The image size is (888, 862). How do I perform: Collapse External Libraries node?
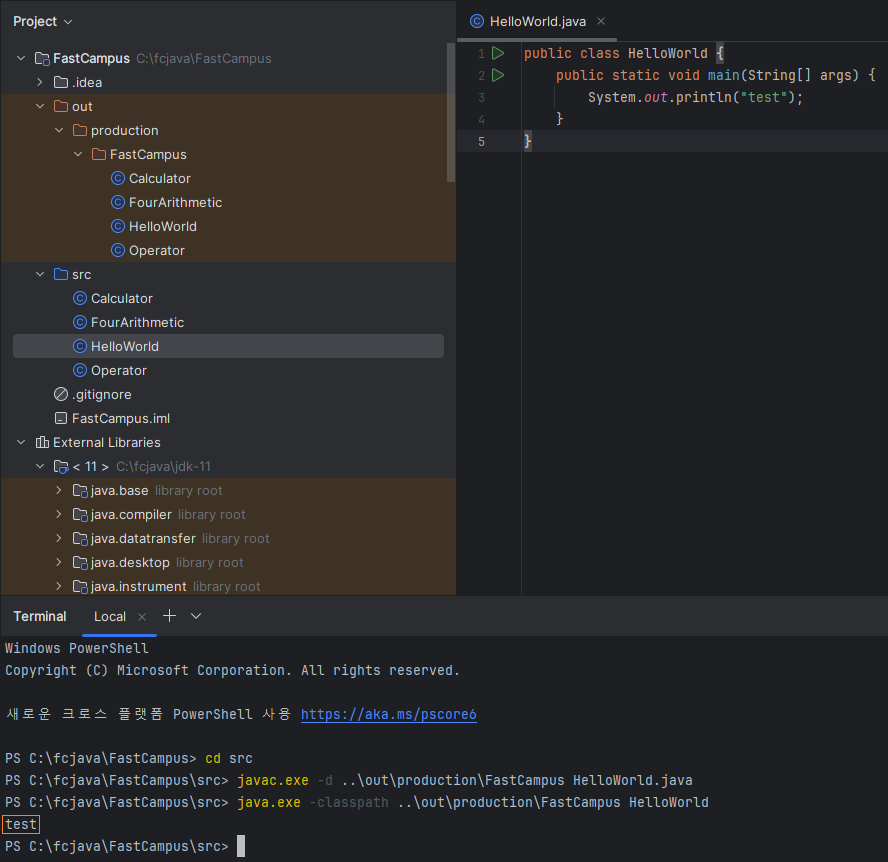point(21,442)
